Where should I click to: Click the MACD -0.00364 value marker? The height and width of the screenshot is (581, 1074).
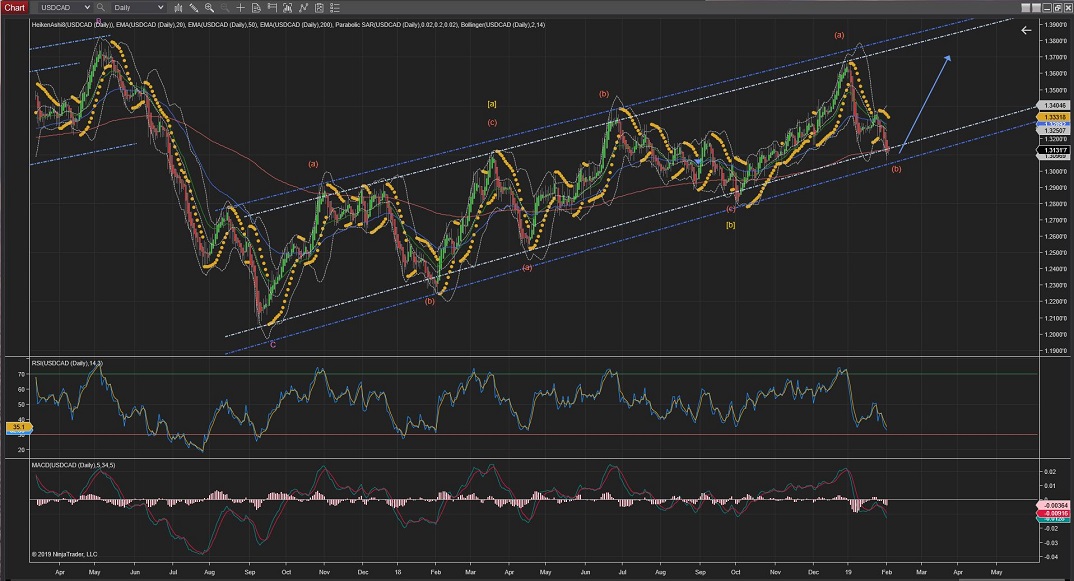point(1055,505)
